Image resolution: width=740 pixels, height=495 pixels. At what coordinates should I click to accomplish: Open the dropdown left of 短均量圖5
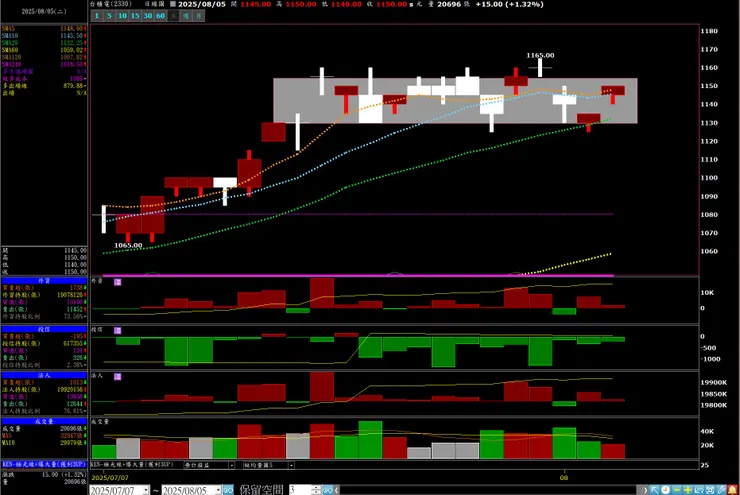[231, 465]
